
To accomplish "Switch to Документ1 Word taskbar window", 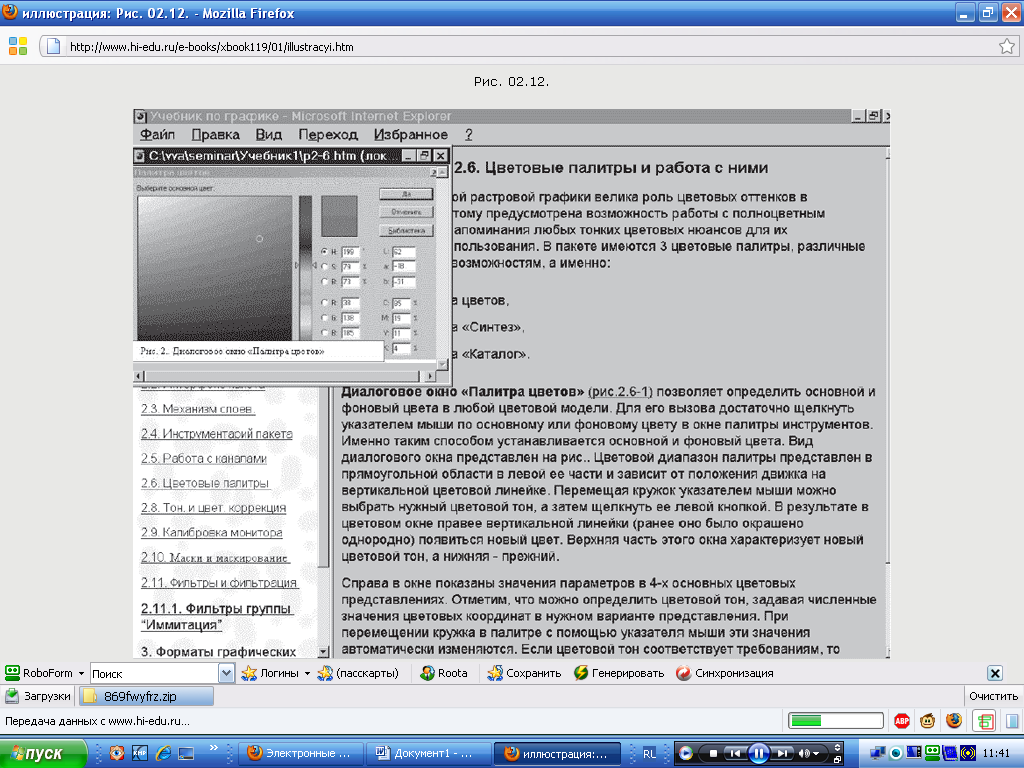I will coord(427,754).
